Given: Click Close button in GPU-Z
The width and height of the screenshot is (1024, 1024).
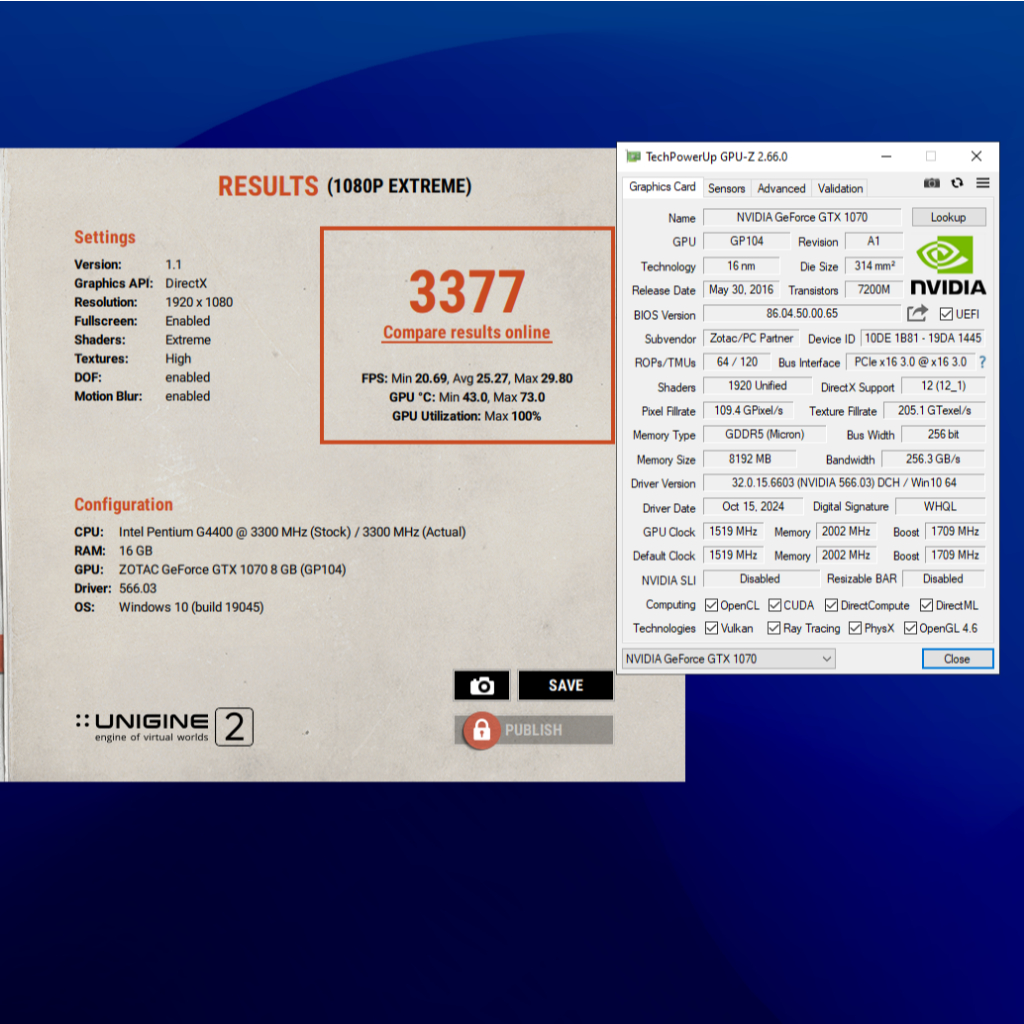Looking at the screenshot, I should [957, 659].
